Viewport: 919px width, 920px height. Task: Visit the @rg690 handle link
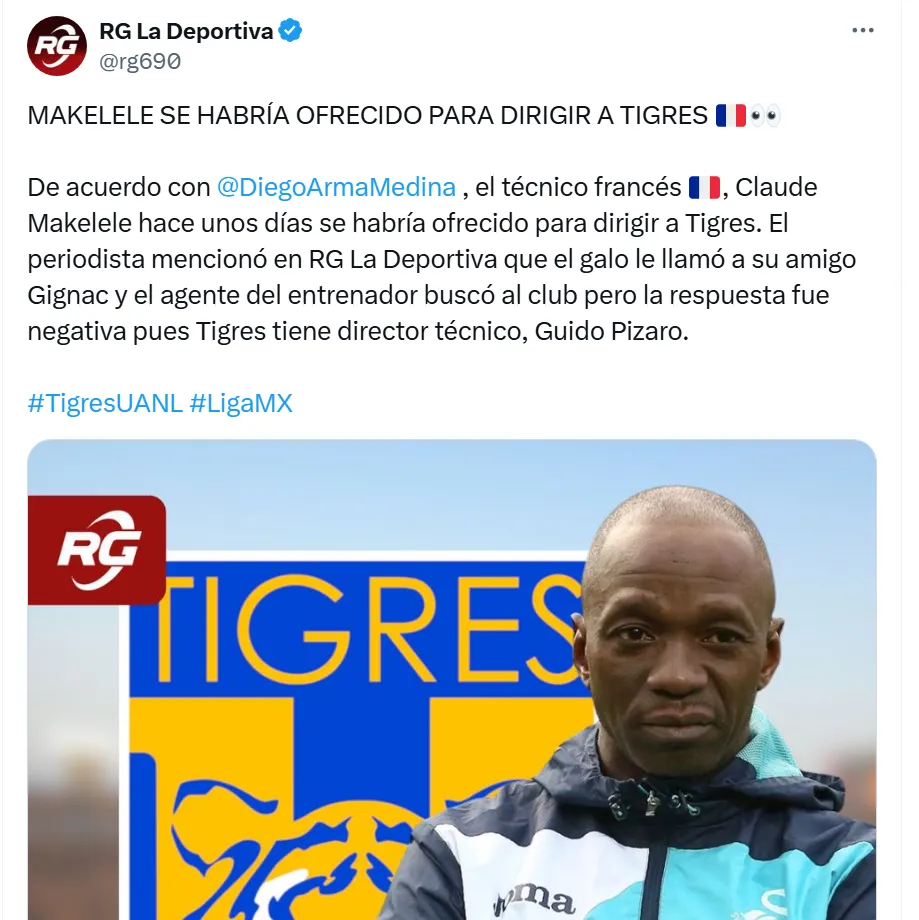pyautogui.click(x=140, y=61)
